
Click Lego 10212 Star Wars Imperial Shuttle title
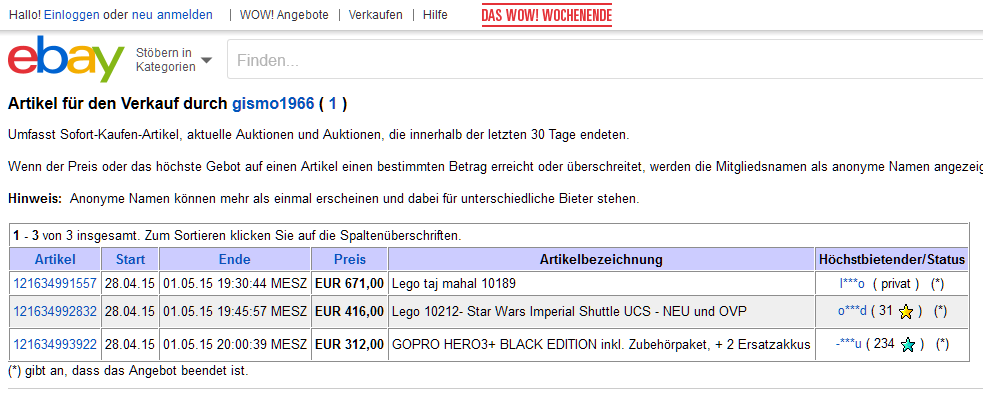(569, 311)
